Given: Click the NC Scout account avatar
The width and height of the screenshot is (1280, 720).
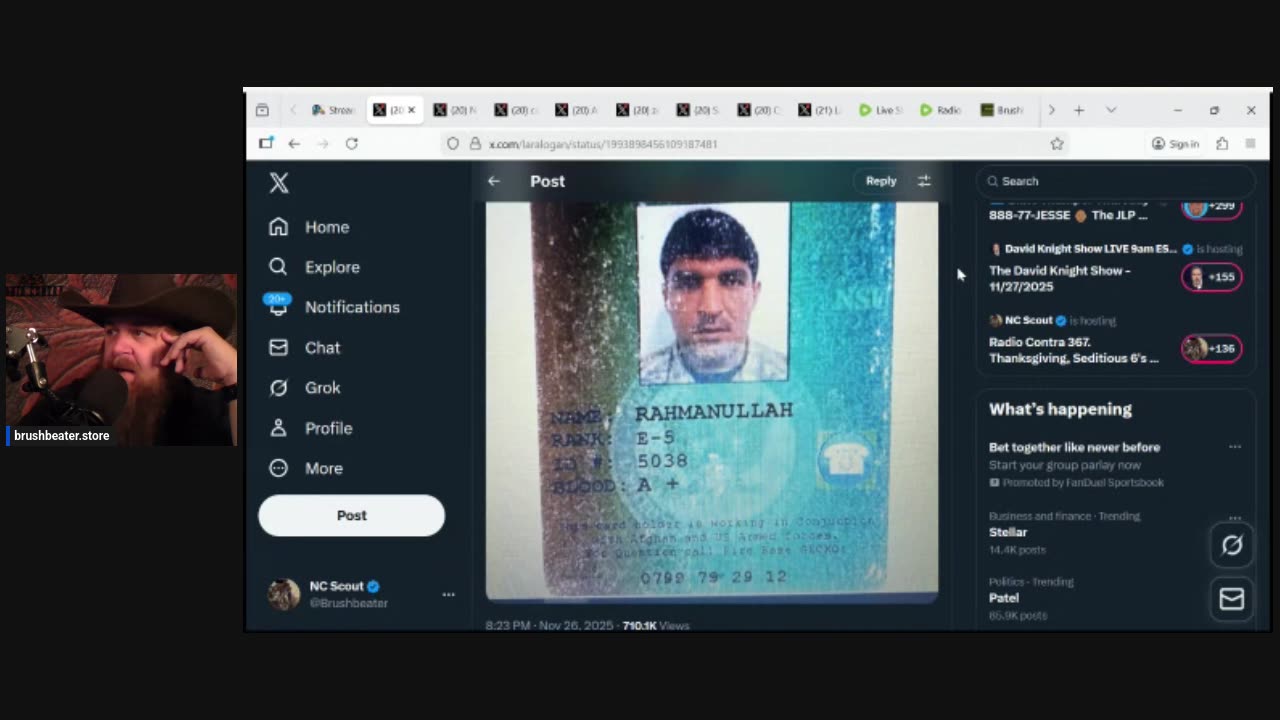Looking at the screenshot, I should pos(284,594).
